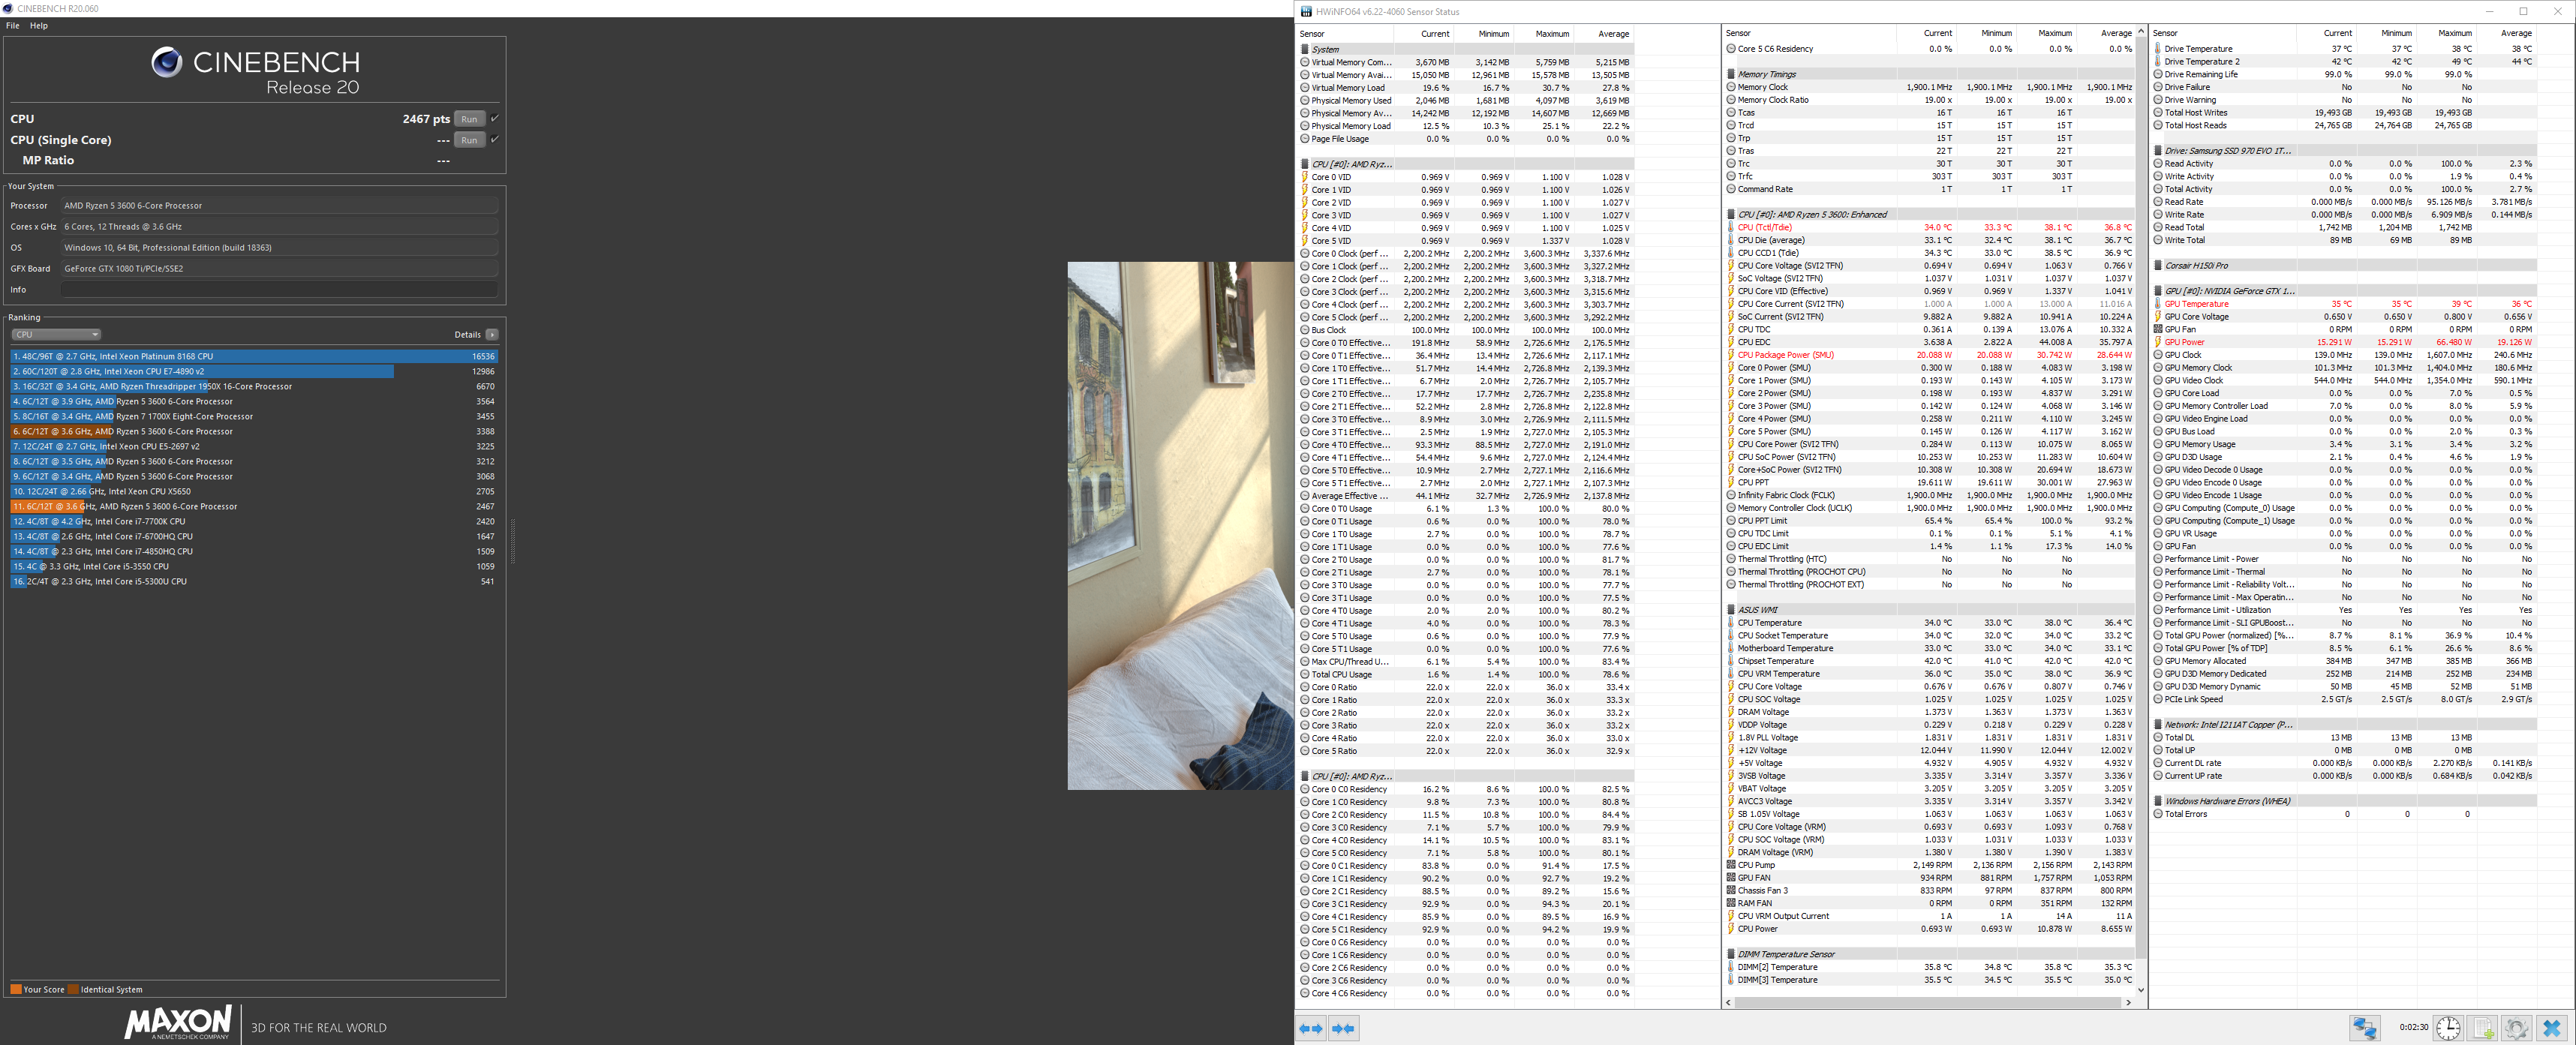Toggle the CPU Single Core test checkmark

point(495,139)
